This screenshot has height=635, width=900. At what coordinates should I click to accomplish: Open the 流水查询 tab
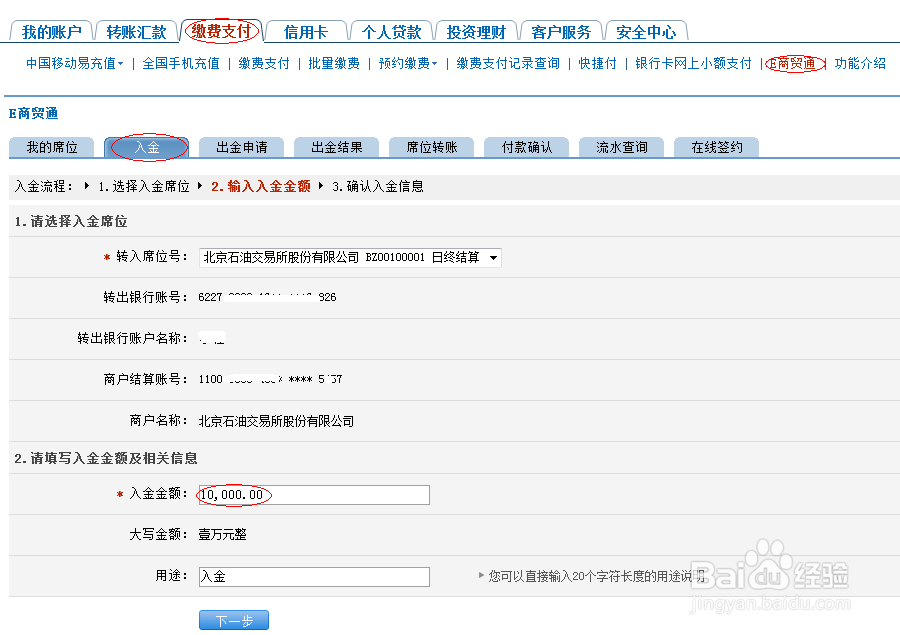[621, 146]
